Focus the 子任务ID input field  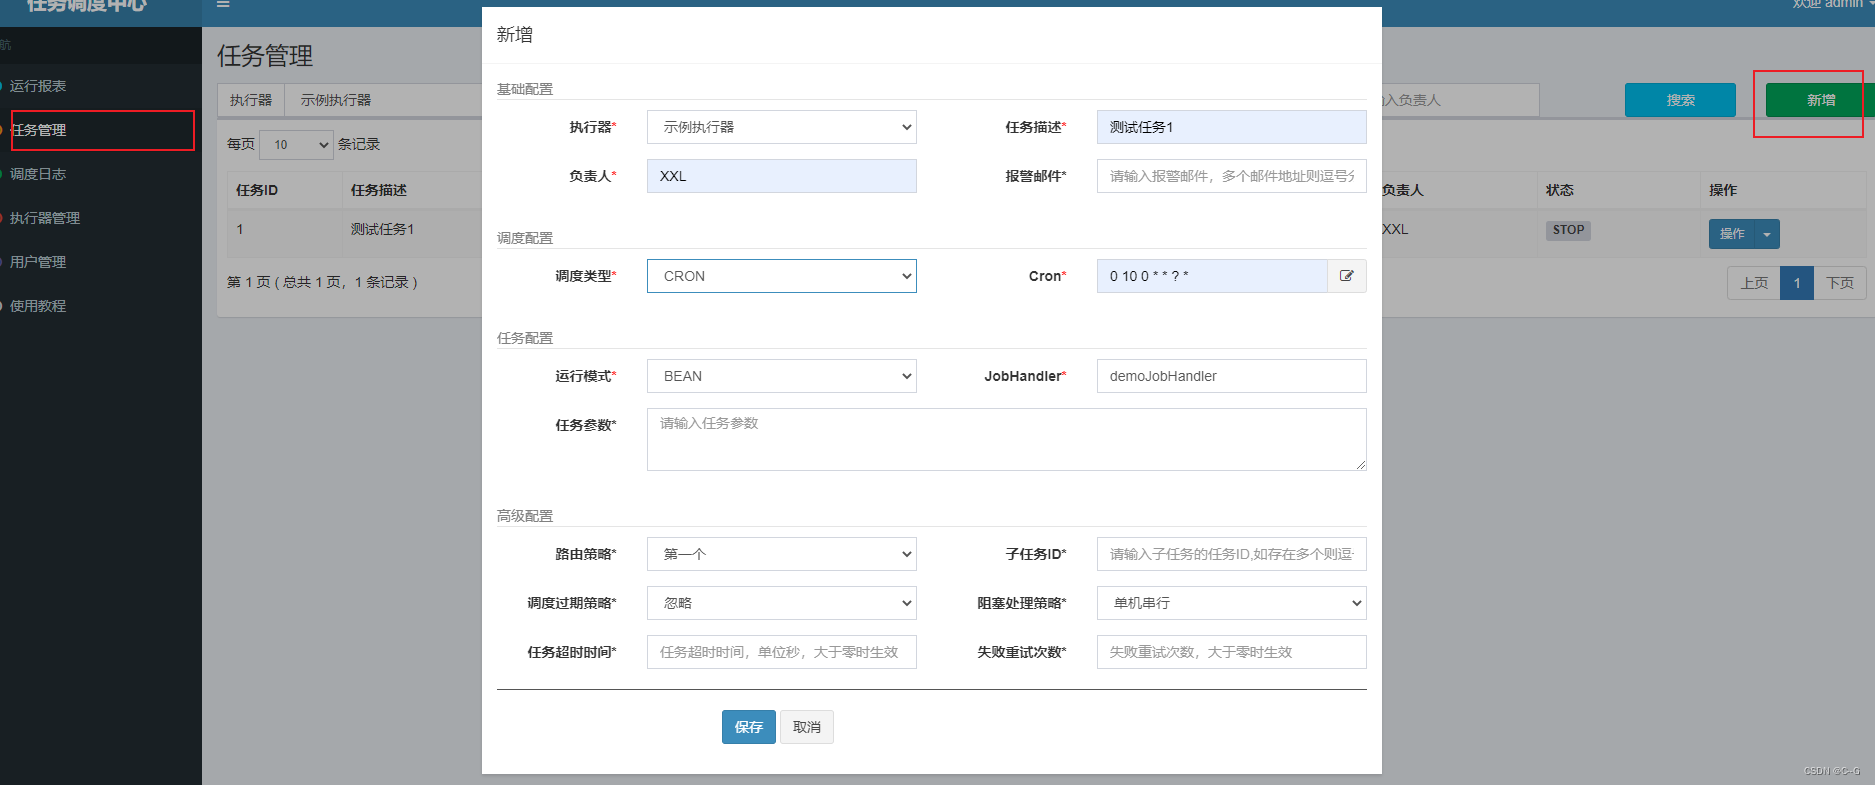[x=1232, y=554]
